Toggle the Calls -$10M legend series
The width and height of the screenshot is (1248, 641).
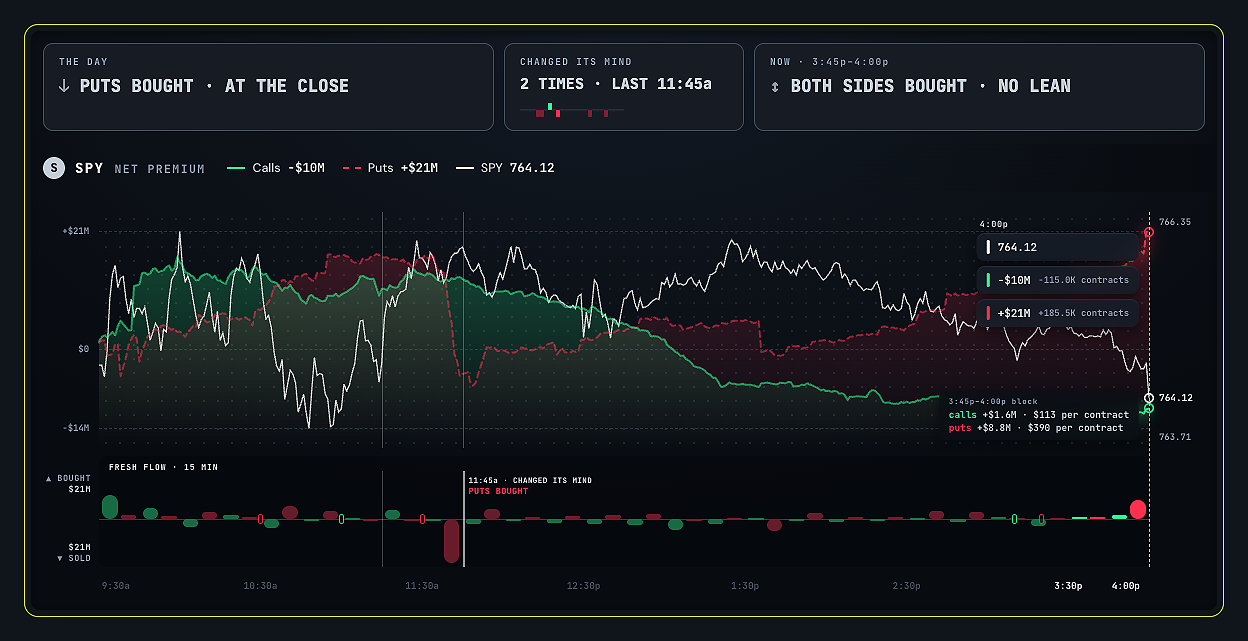coord(277,168)
